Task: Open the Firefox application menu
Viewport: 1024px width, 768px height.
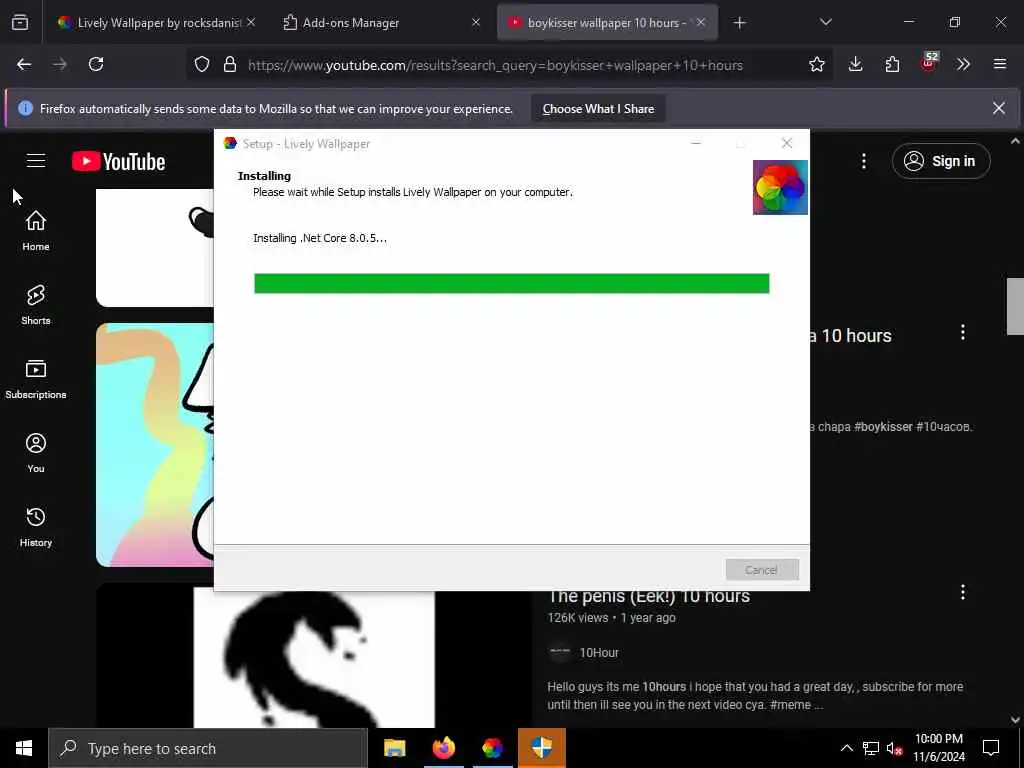Action: pyautogui.click(x=999, y=64)
